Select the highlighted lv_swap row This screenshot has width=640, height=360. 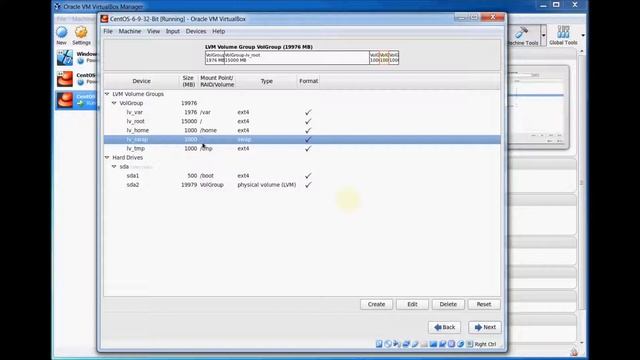[302, 140]
